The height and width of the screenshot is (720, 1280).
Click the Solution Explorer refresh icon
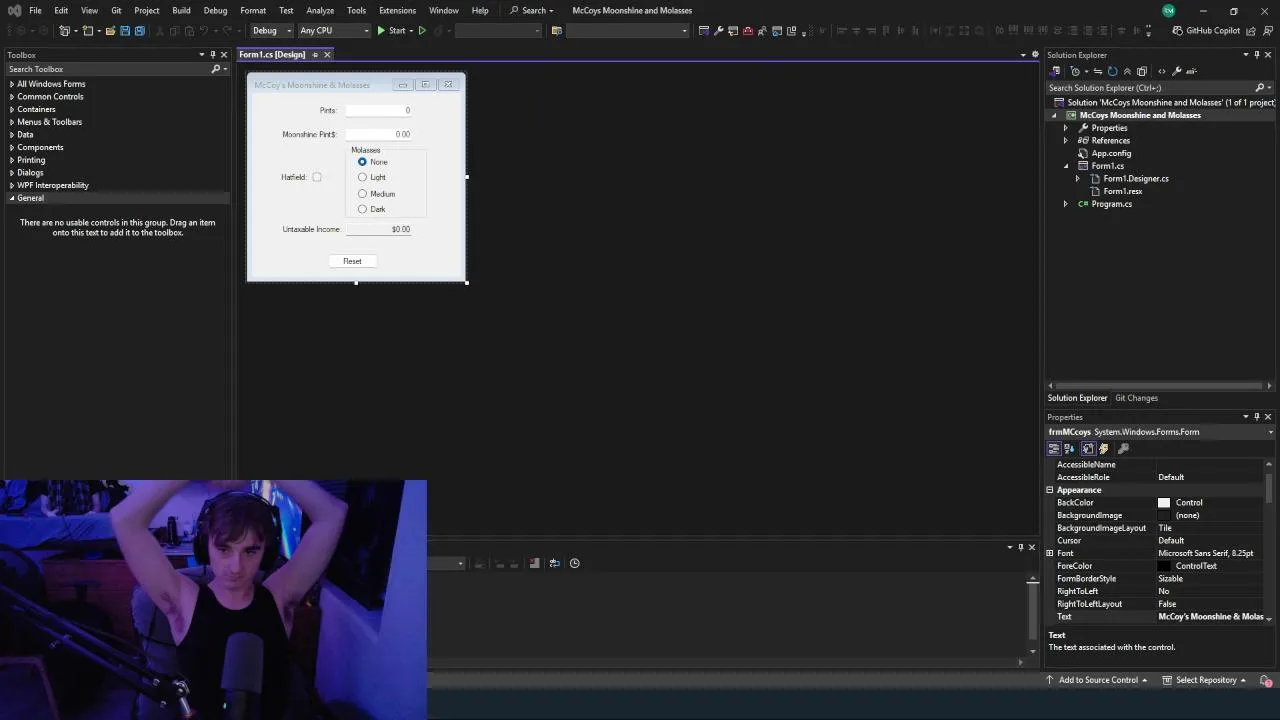coord(1112,71)
